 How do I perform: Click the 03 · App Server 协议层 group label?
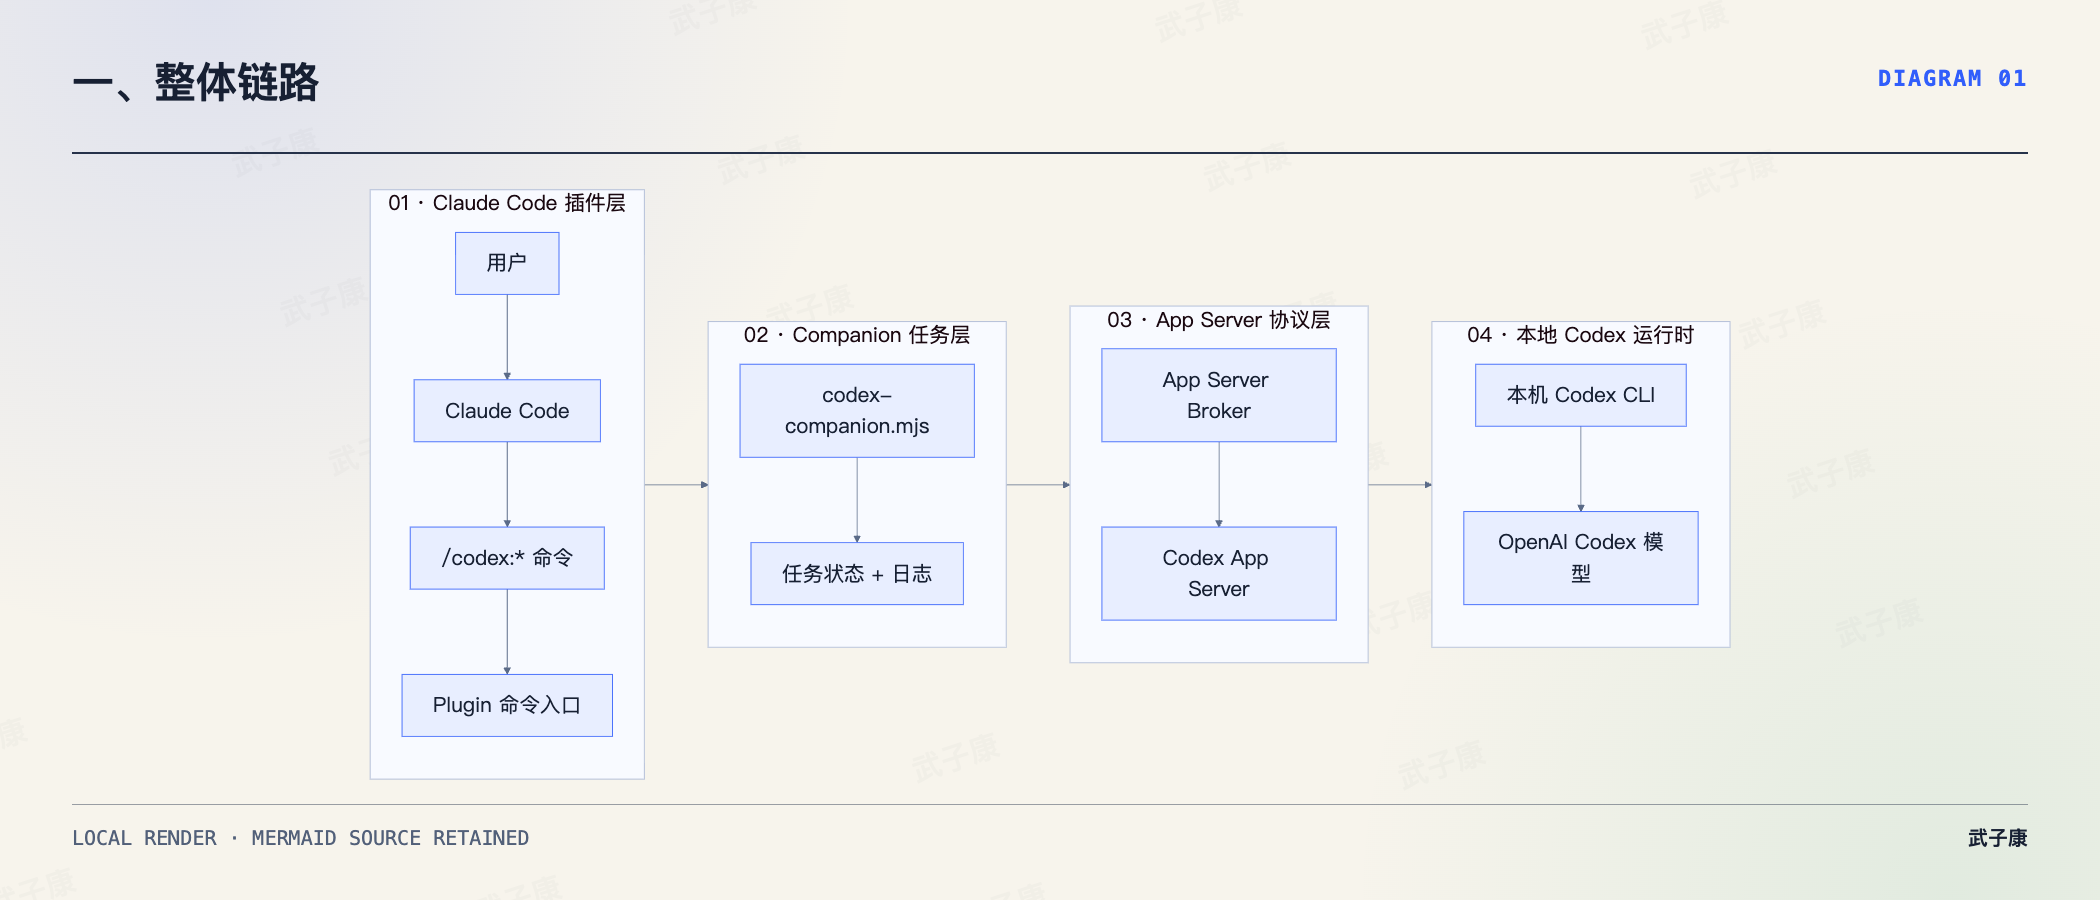tap(1219, 320)
